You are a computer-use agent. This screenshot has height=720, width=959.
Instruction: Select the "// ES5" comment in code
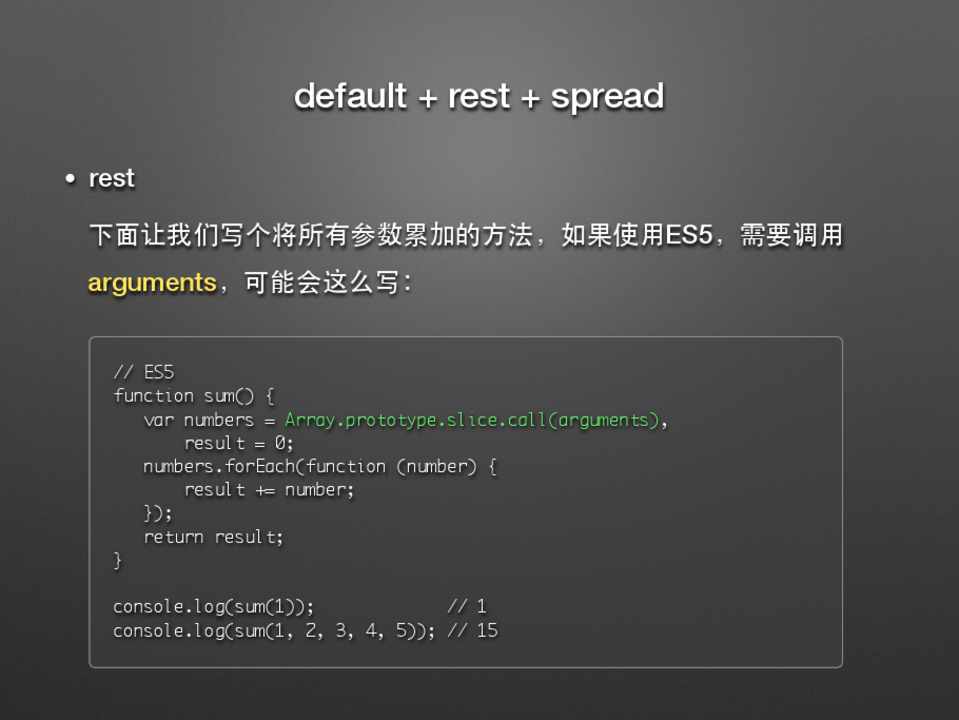pyautogui.click(x=143, y=372)
